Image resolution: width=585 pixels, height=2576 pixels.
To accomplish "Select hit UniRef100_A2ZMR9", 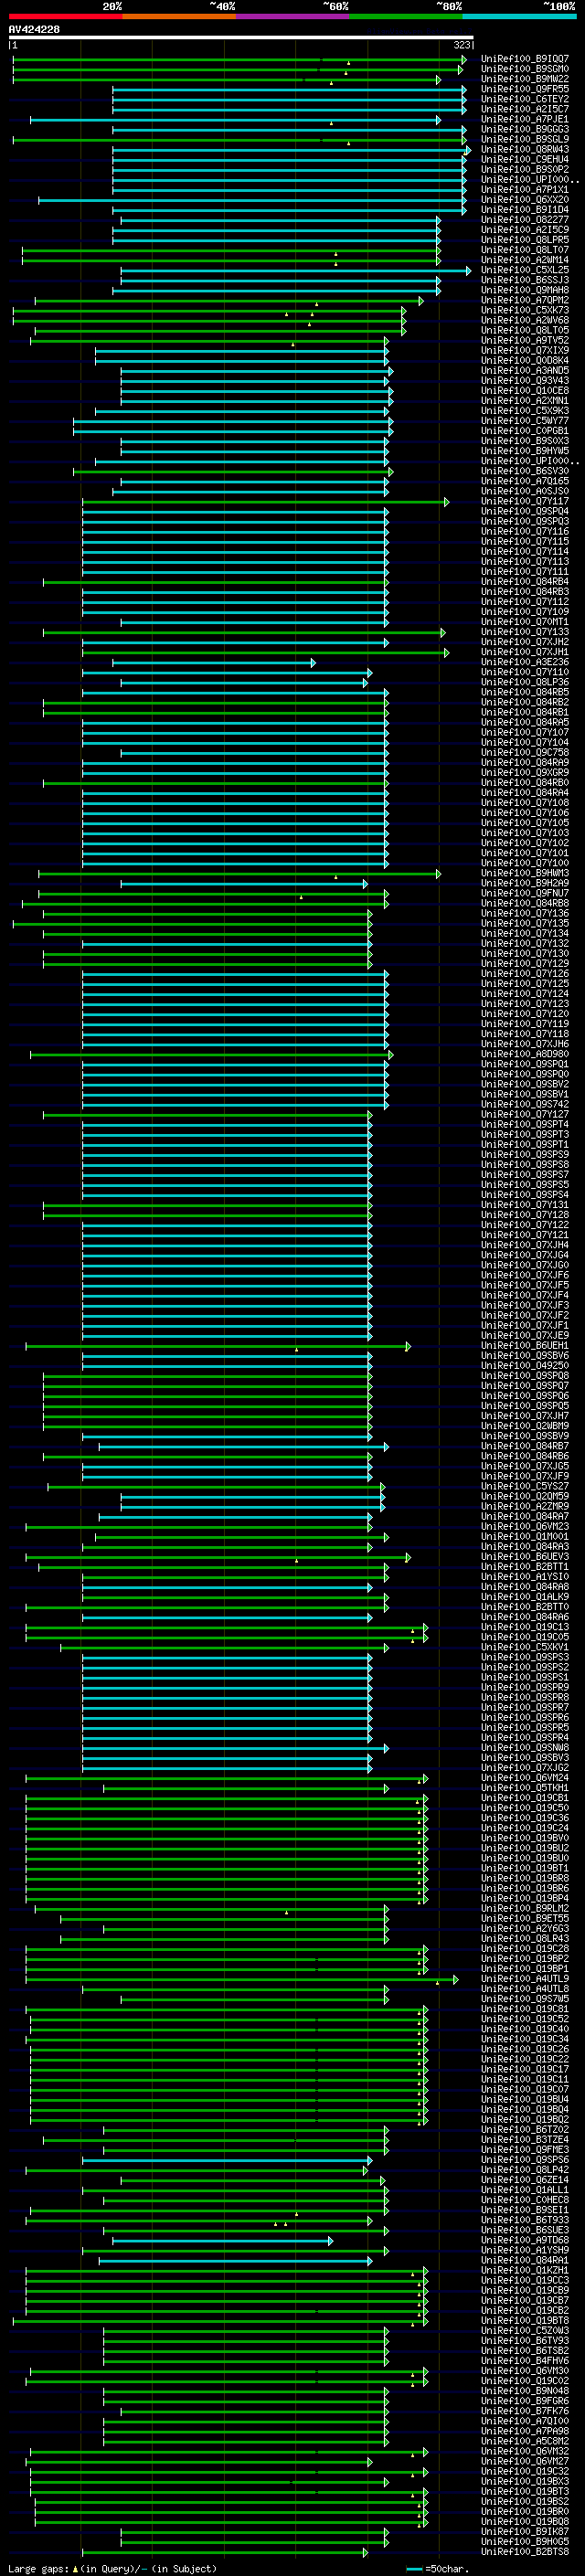I will point(525,1507).
